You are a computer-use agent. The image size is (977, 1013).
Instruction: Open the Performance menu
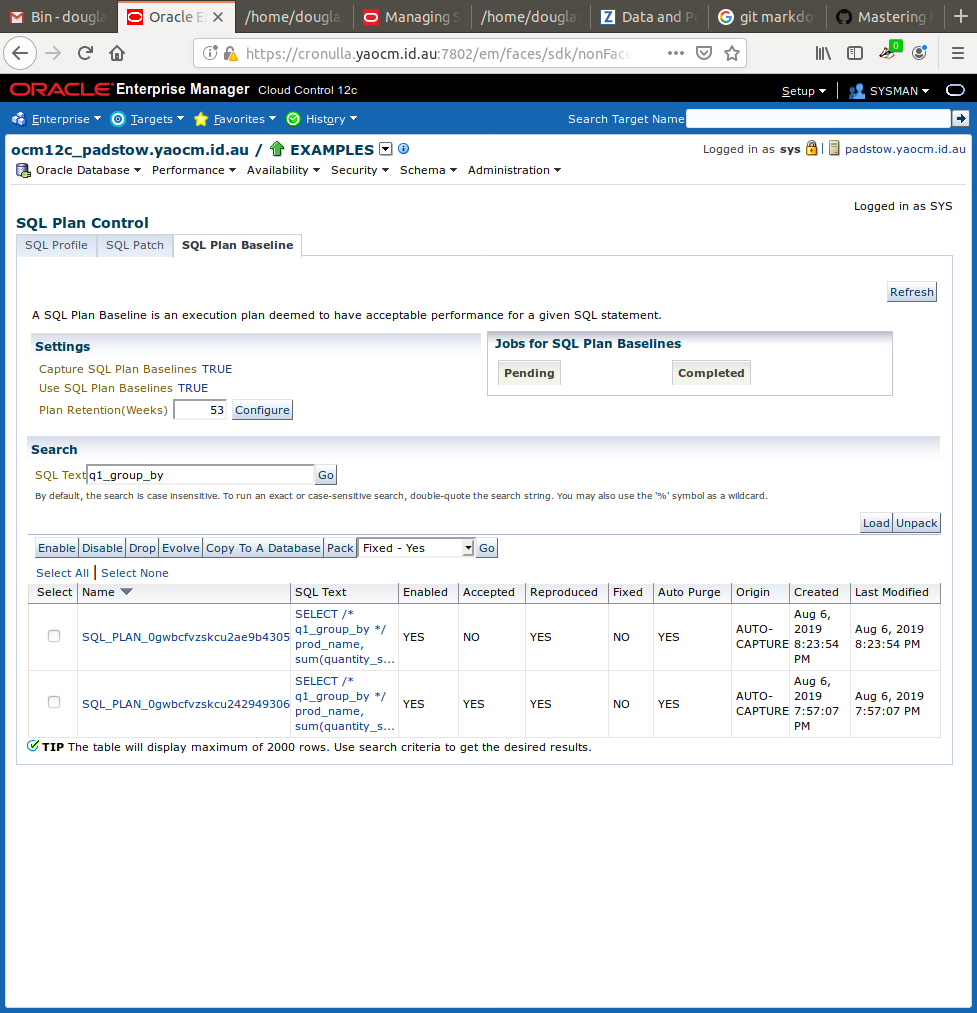click(194, 170)
